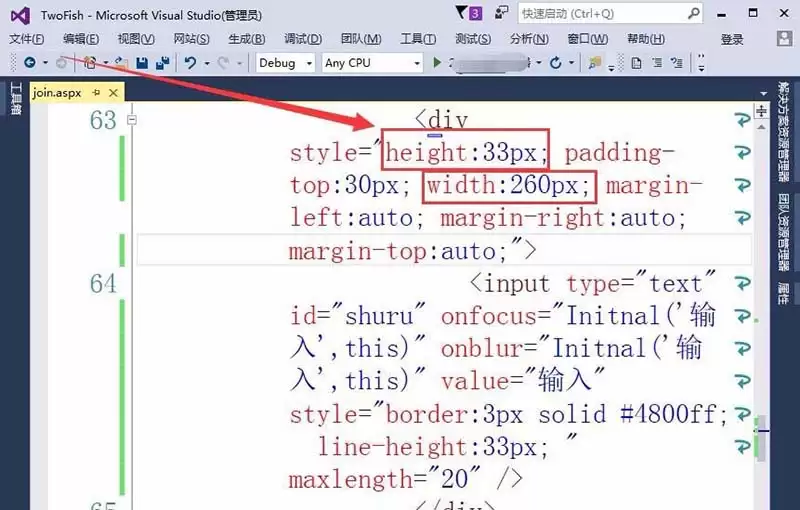Open the navigate backward history dropdown
Screen dimensions: 800x510
[45, 63]
